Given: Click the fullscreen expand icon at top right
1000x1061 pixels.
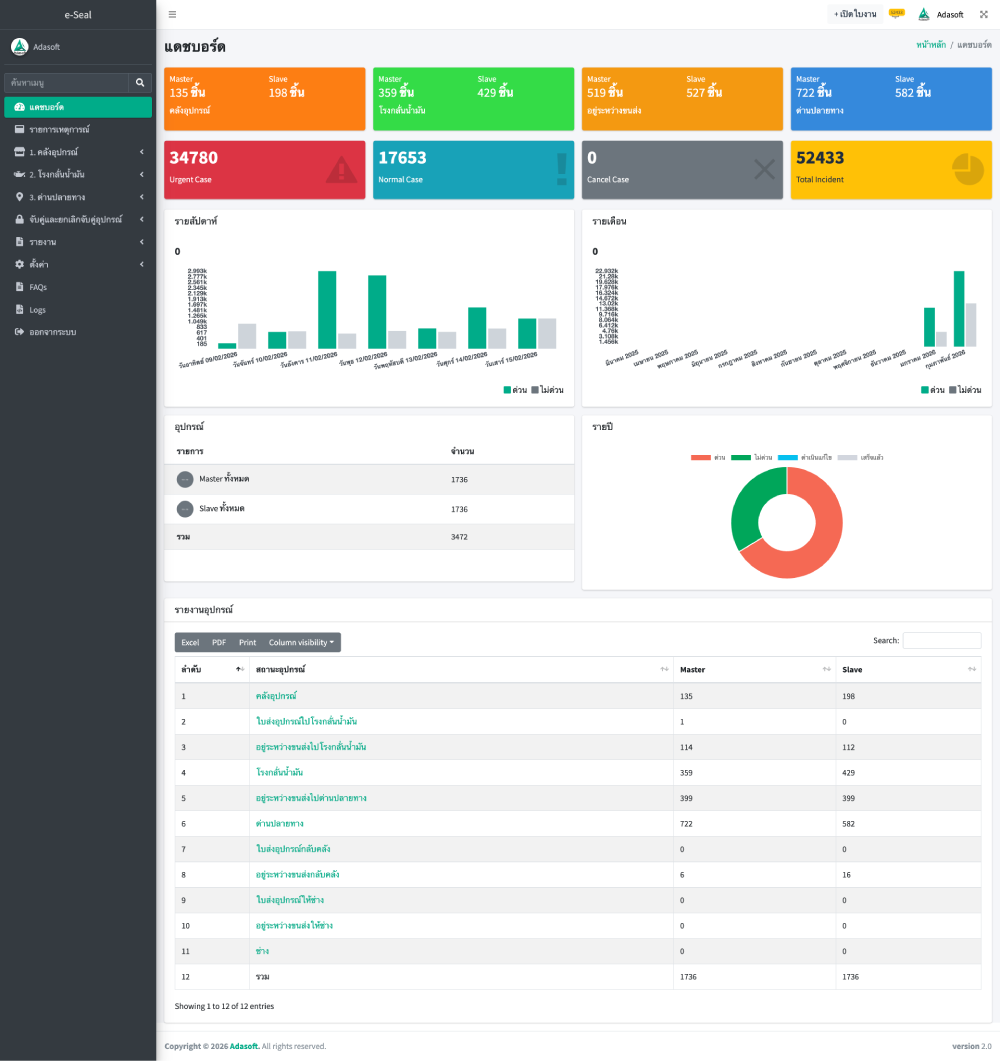Looking at the screenshot, I should pos(983,14).
